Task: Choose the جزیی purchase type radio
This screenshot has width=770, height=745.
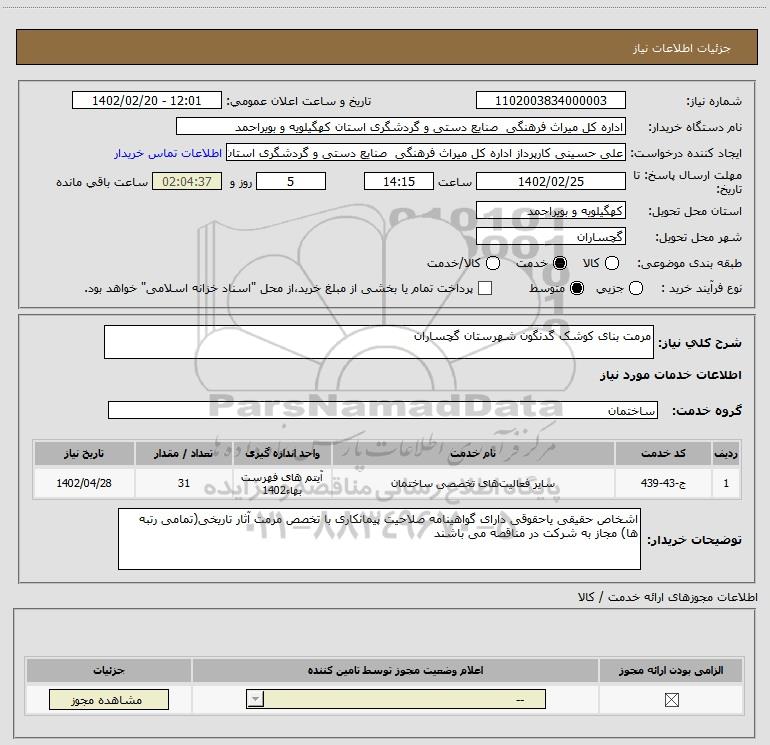Action: coord(635,288)
